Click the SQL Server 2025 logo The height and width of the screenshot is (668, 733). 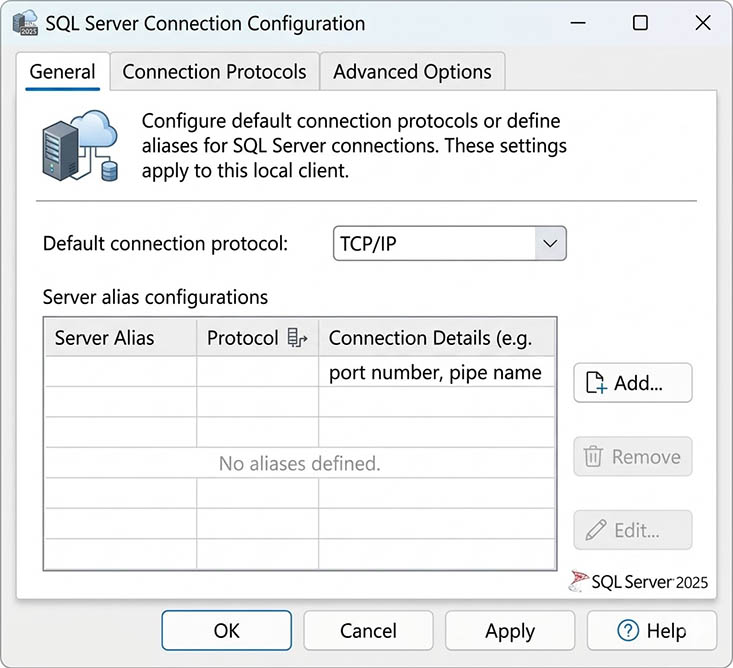[x=638, y=582]
